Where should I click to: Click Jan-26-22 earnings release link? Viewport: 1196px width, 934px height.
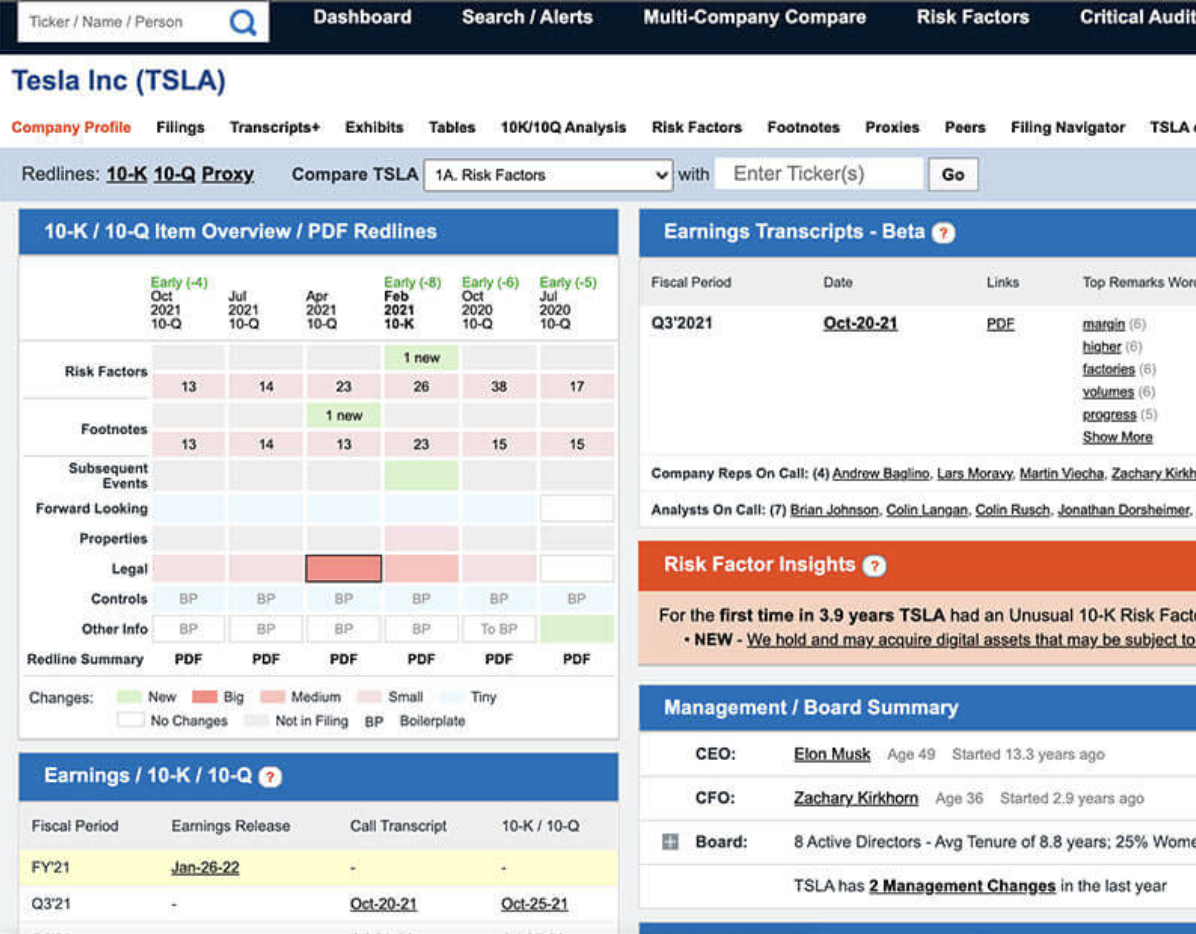(204, 868)
